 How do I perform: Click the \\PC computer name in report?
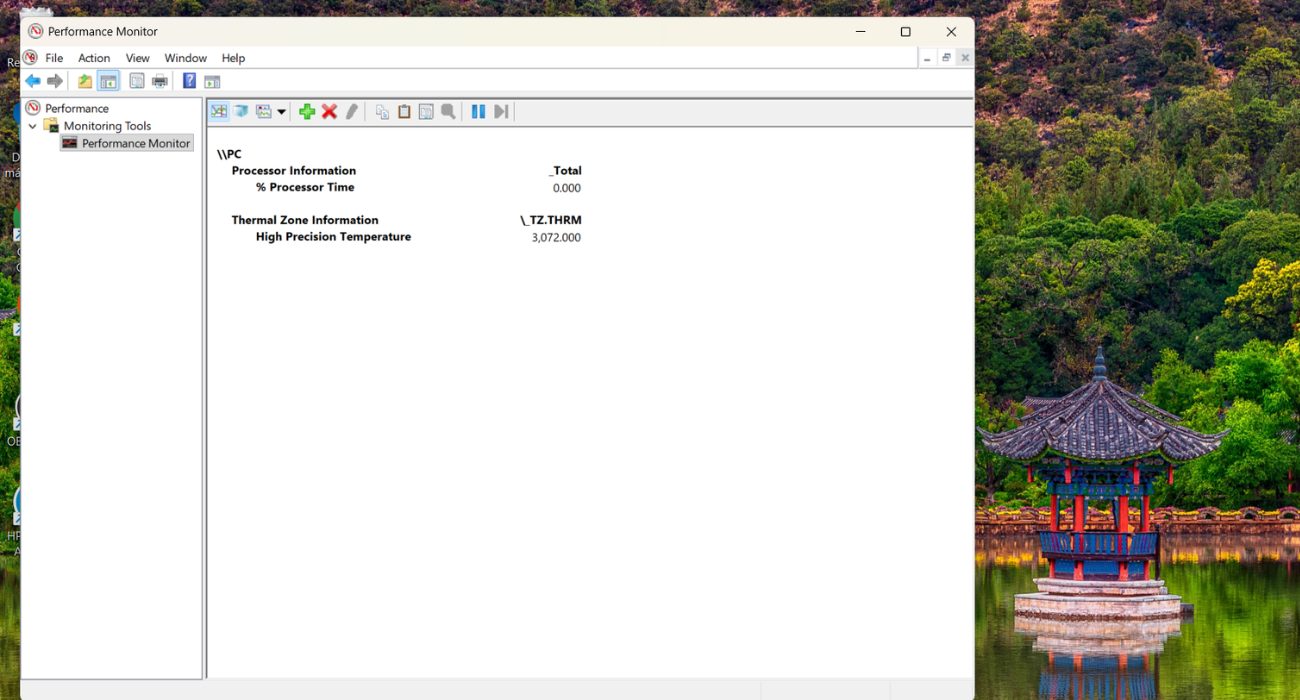click(x=229, y=154)
